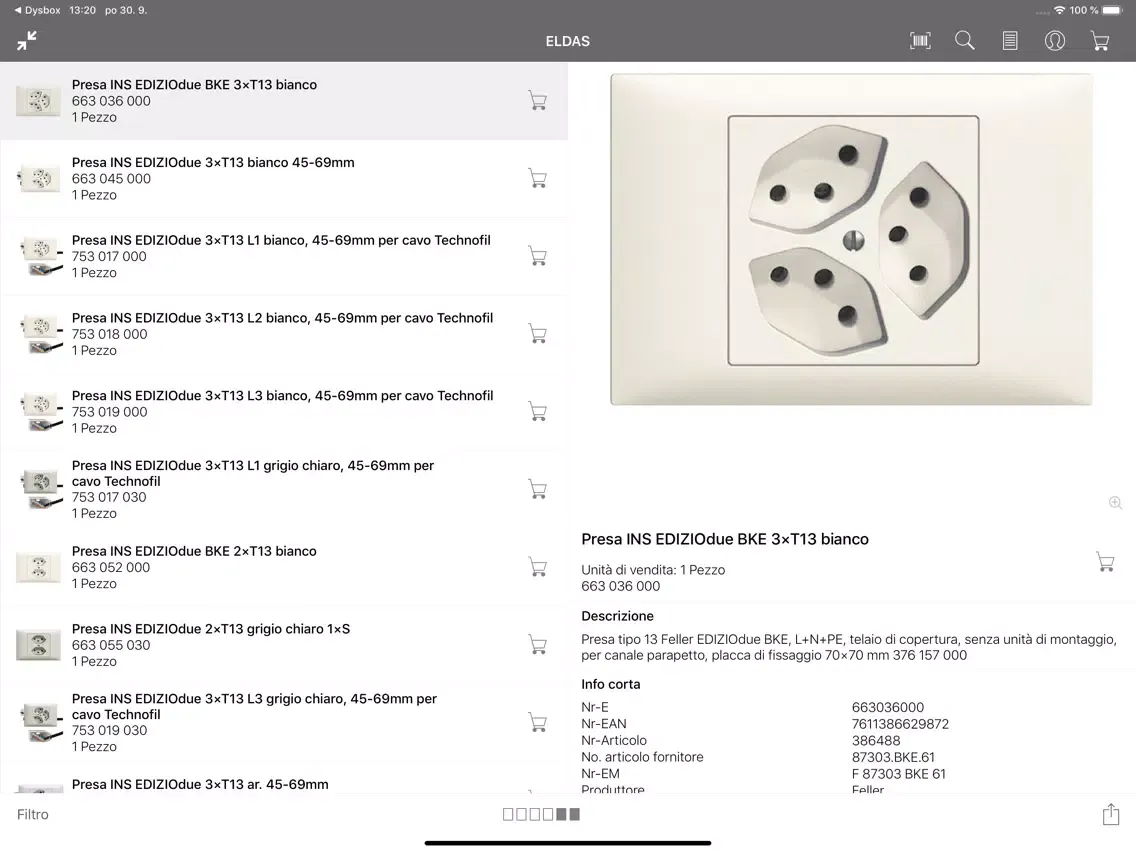Select thumbnail of 3×T13 L1 grigio chiaro item

pos(41,489)
